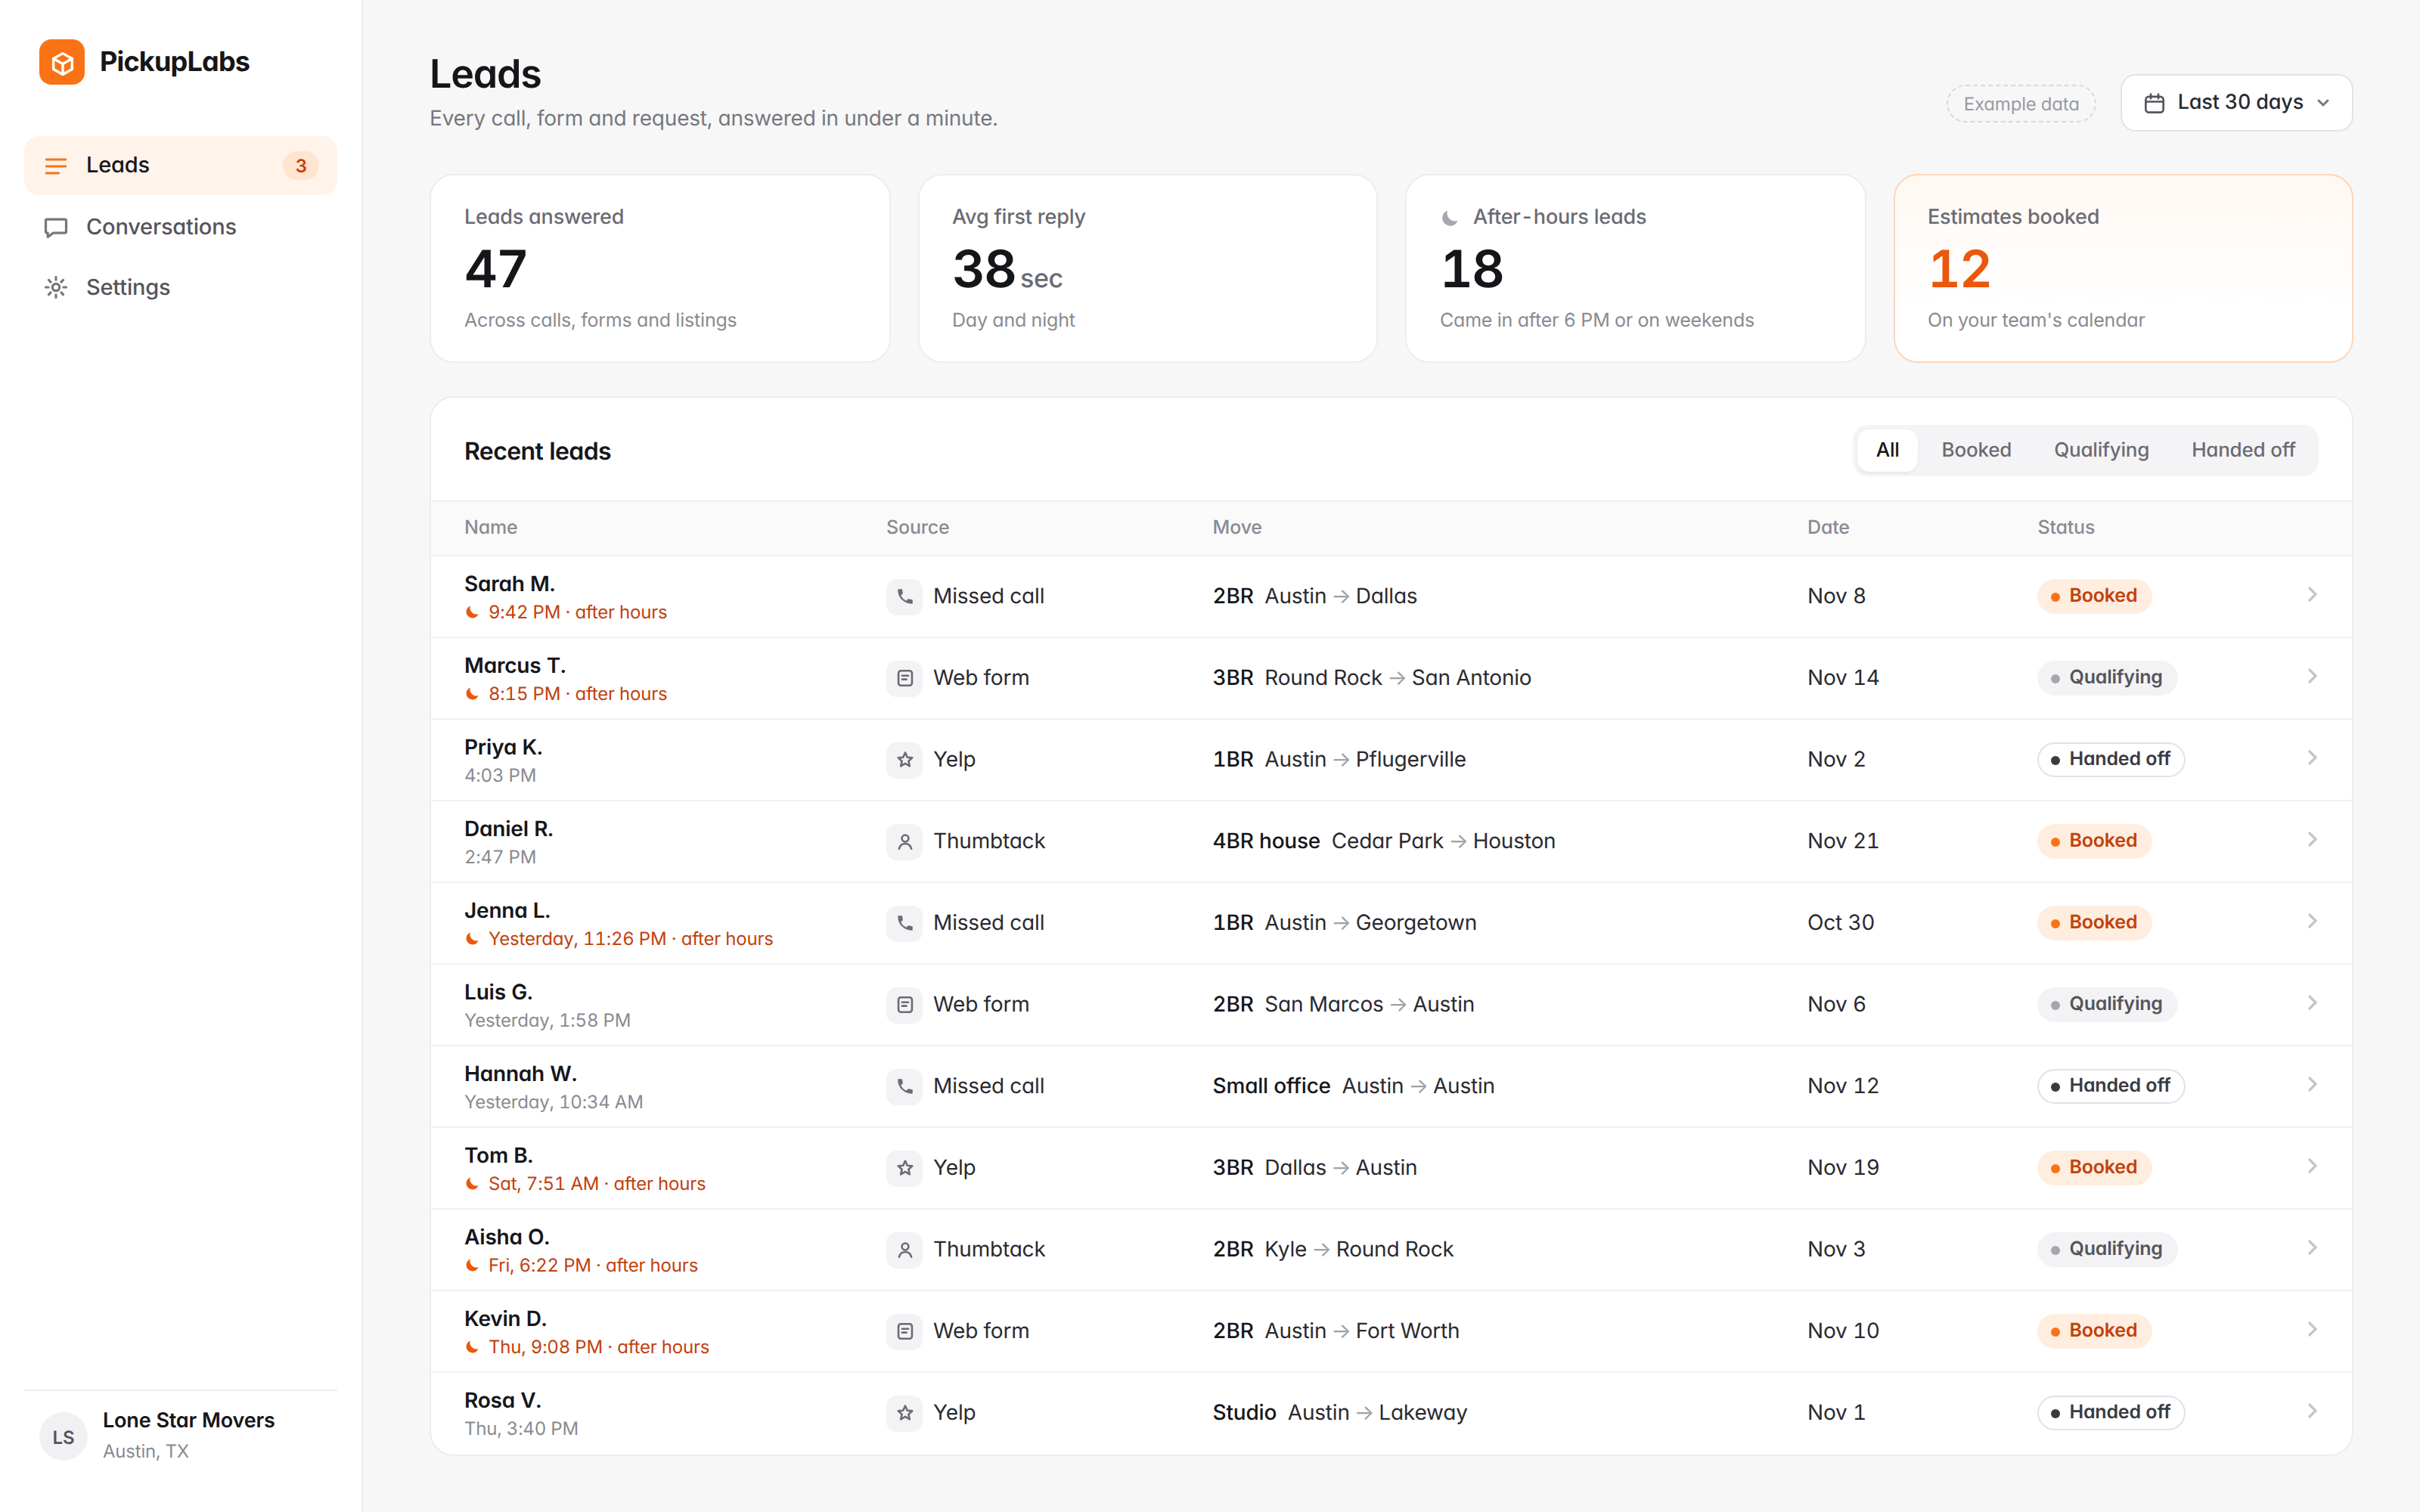Click the Conversations chat bubble icon
The image size is (2420, 1512).
(x=56, y=227)
